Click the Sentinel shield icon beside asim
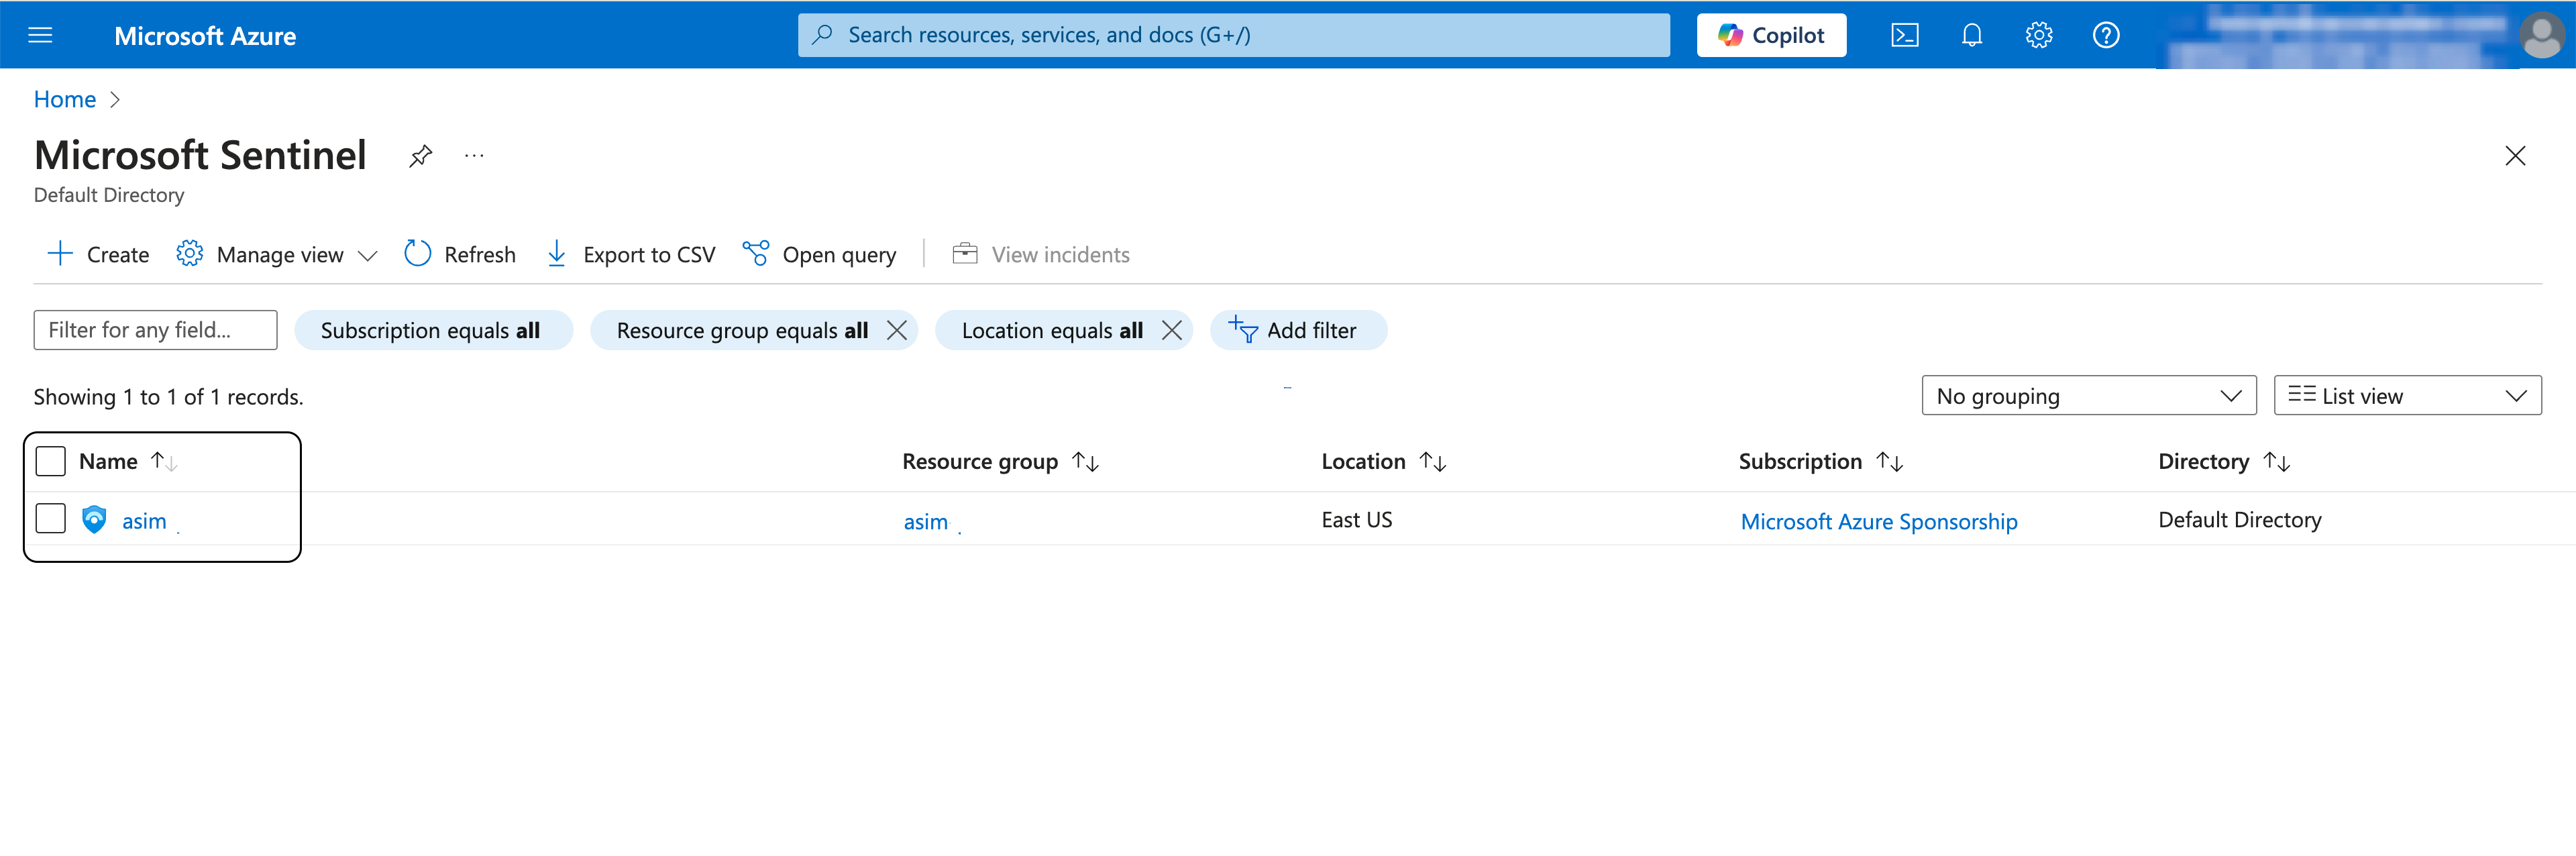Image resolution: width=2576 pixels, height=856 pixels. [94, 520]
